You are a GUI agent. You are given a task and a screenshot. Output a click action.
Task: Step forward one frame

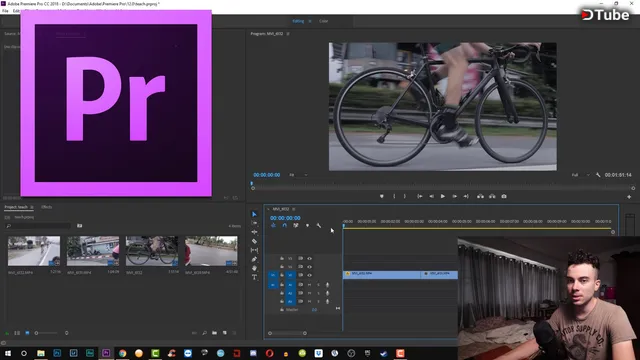click(454, 196)
